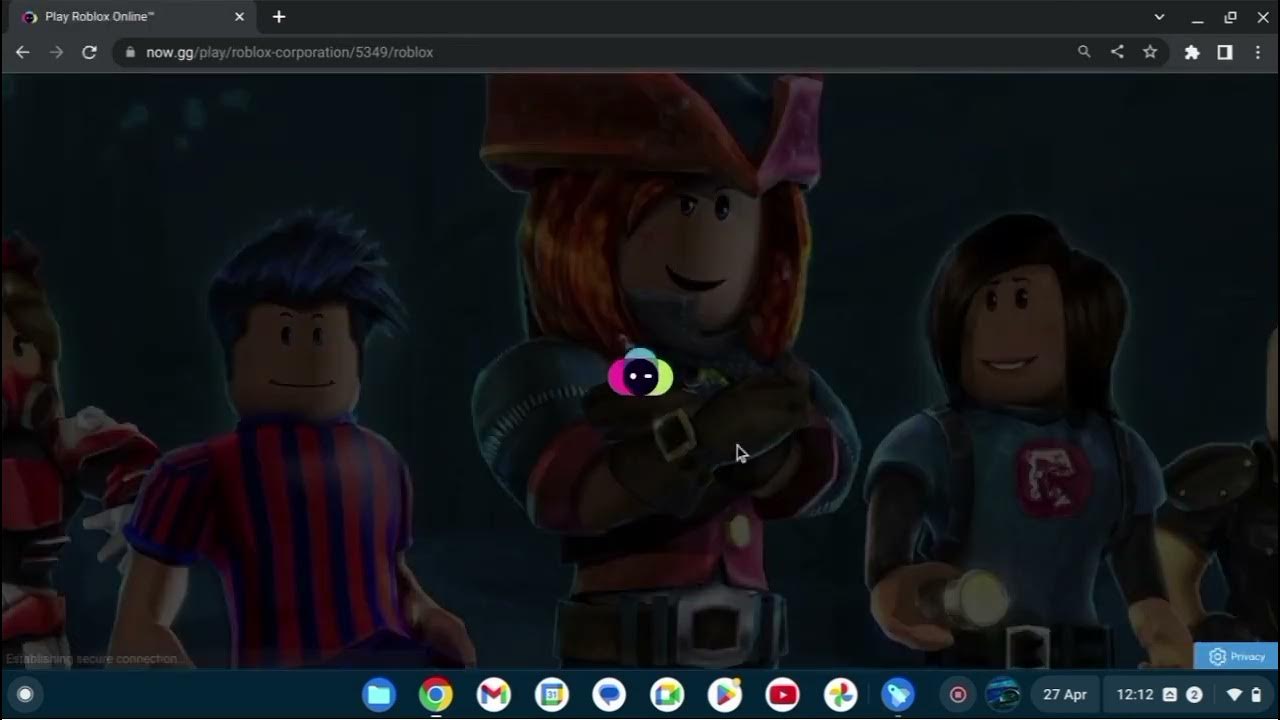Click the Privacy settings button
Viewport: 1280px width, 720px height.
[x=1236, y=656]
